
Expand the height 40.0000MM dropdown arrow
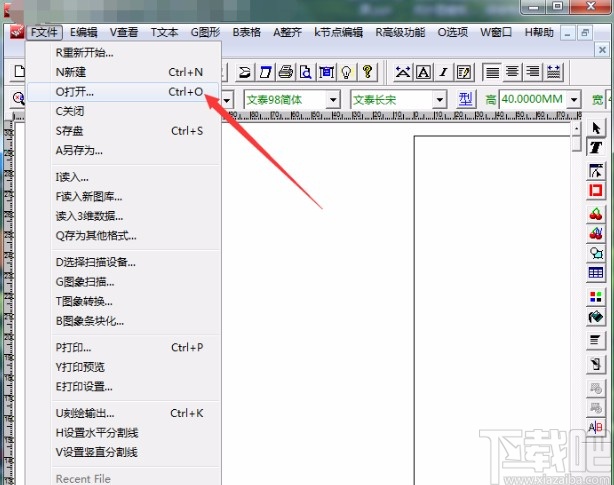574,100
